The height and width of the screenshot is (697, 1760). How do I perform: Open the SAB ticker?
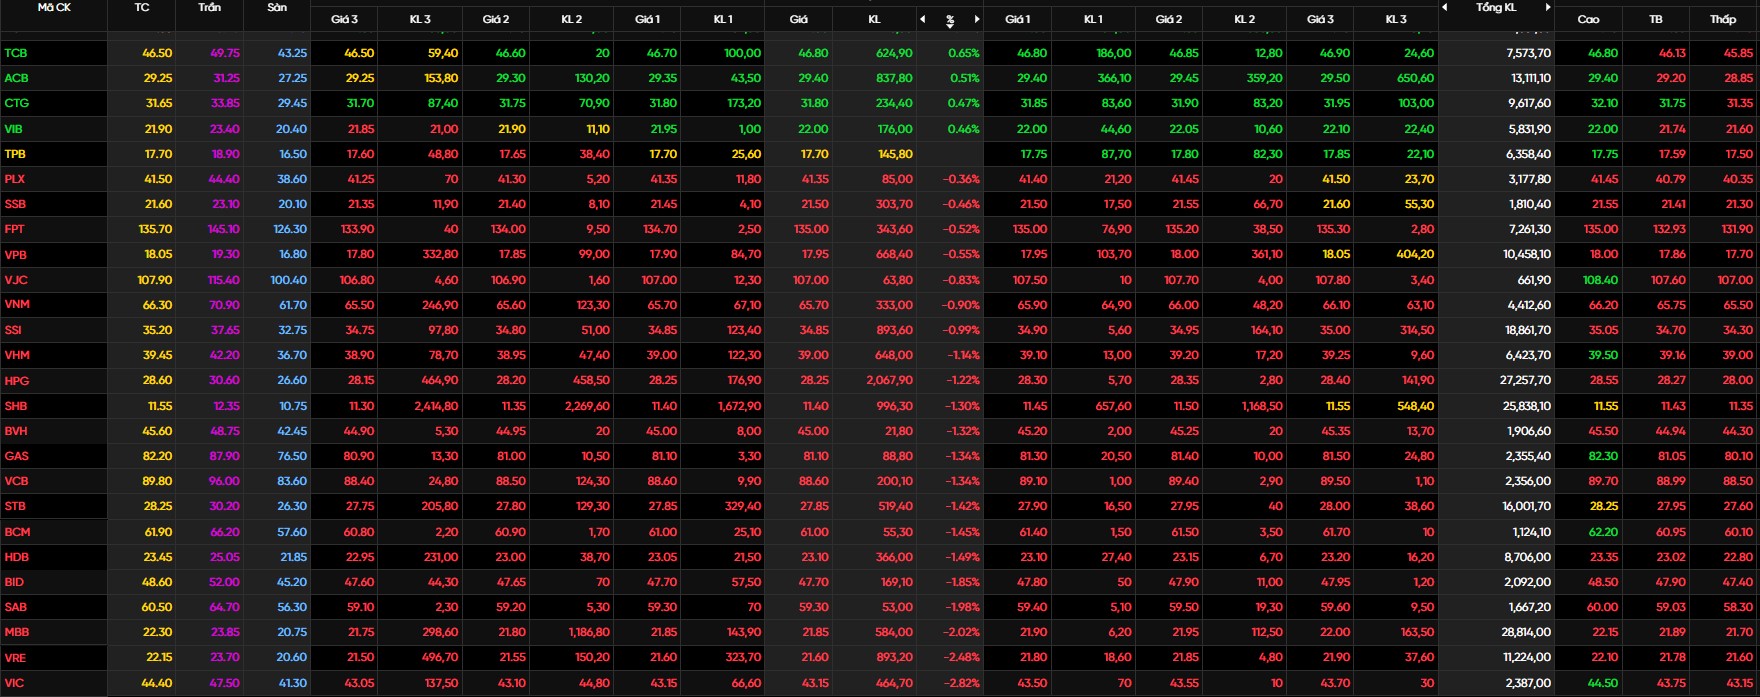[x=15, y=607]
